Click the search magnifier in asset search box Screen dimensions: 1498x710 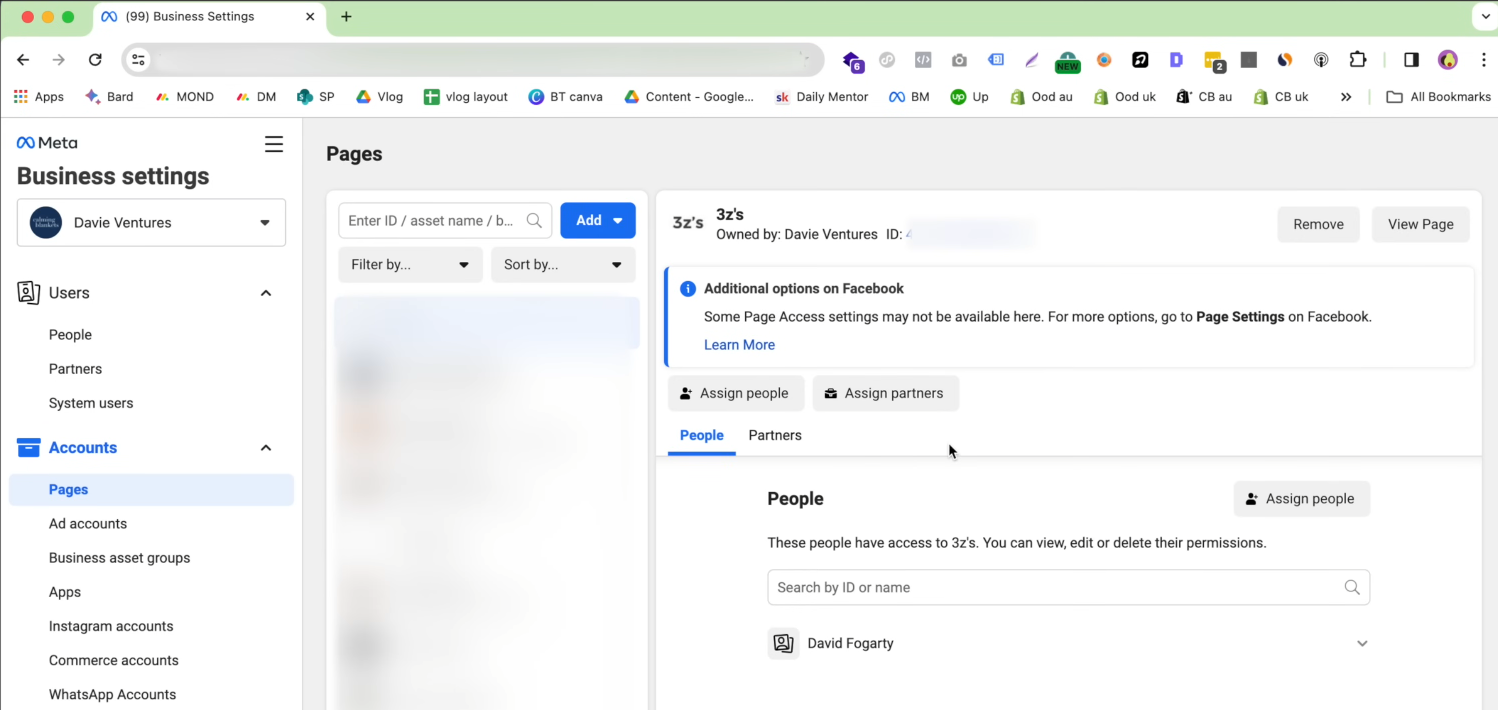point(534,221)
